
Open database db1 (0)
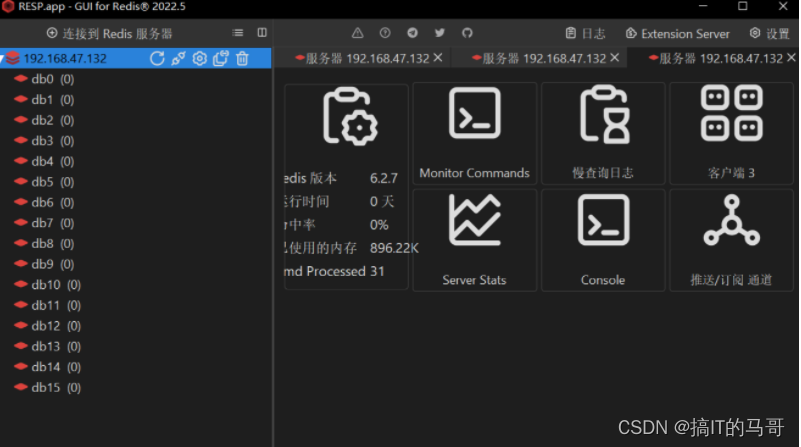(x=44, y=100)
